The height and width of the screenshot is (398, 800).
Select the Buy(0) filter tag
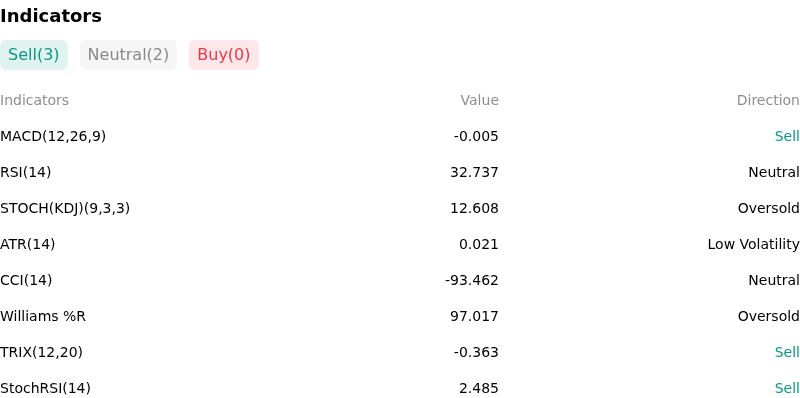click(x=224, y=55)
